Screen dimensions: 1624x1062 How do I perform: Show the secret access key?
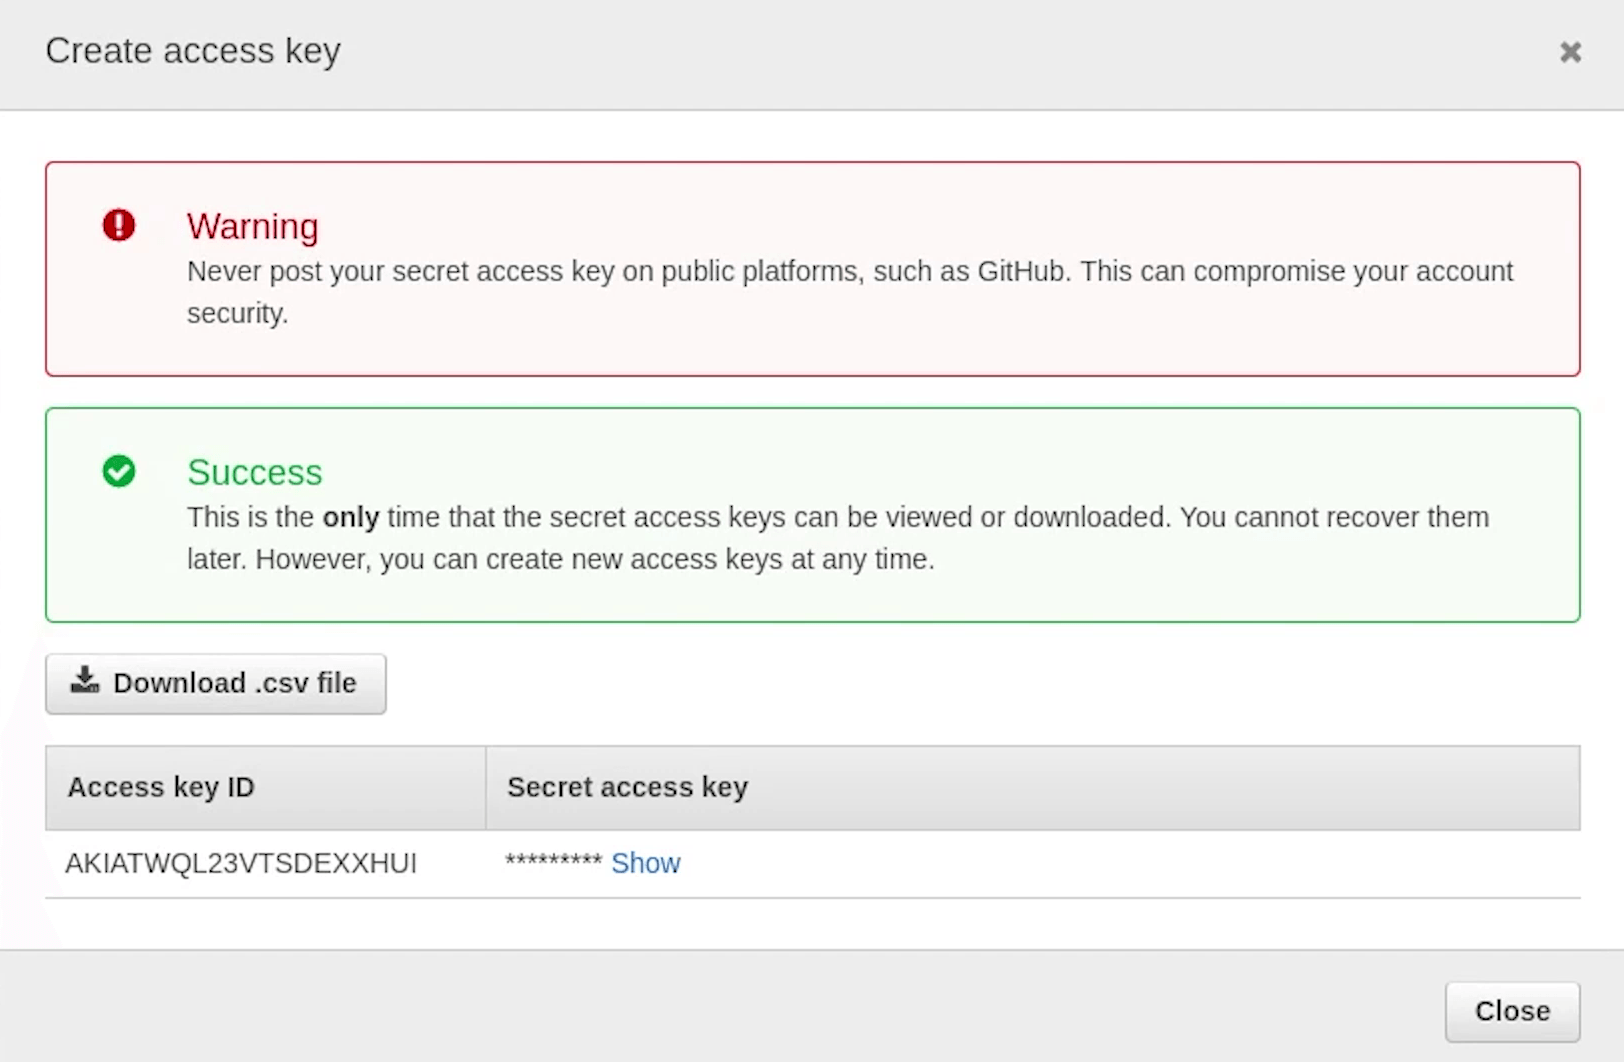(x=645, y=863)
